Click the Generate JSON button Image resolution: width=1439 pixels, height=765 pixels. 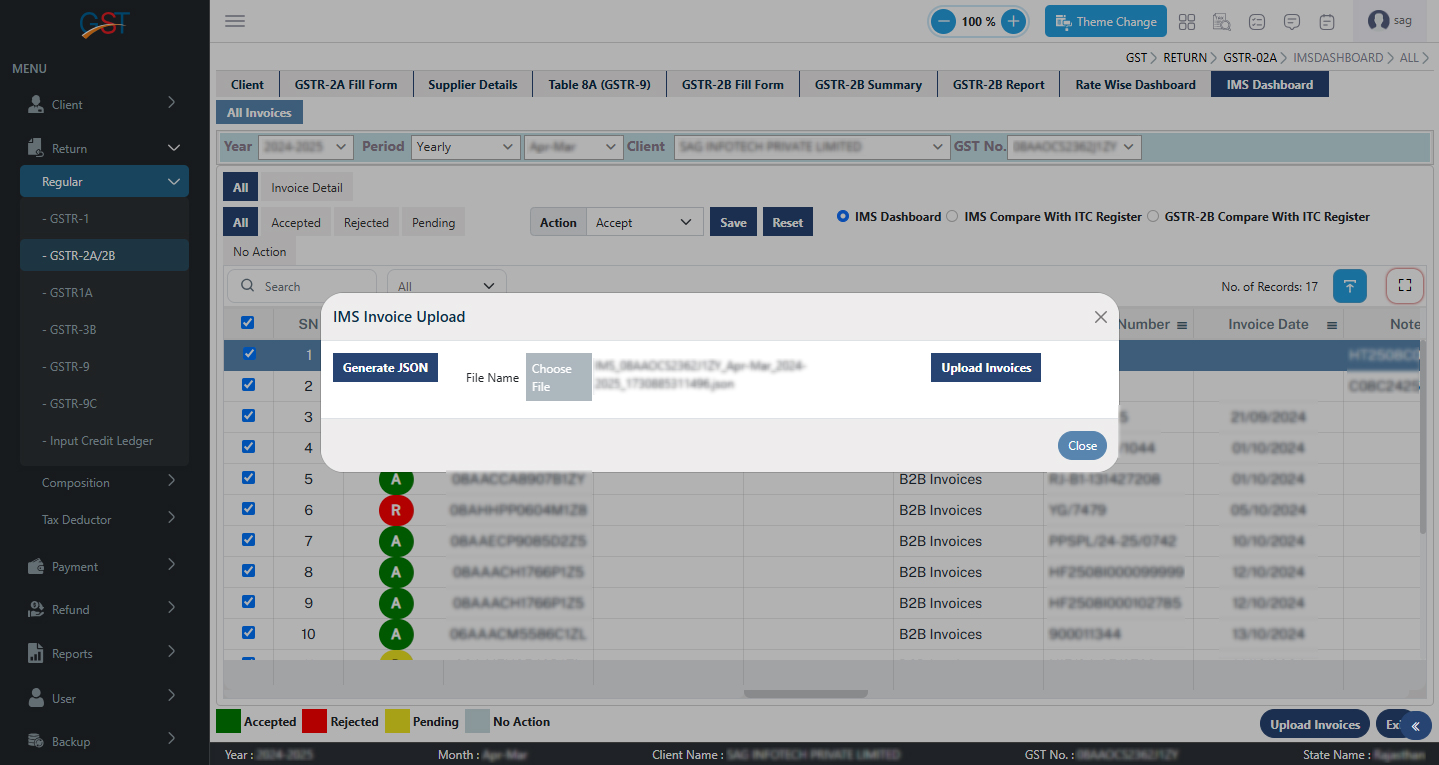pyautogui.click(x=385, y=368)
